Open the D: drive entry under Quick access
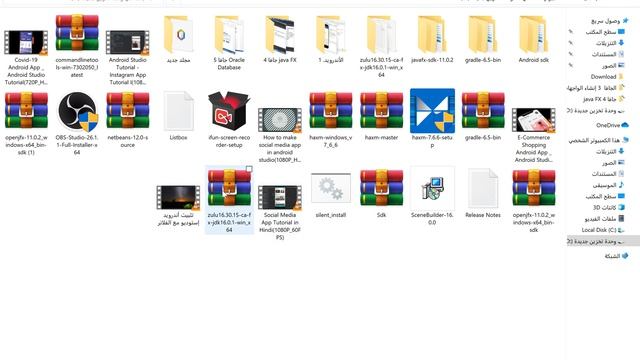640x360 pixels. click(596, 111)
